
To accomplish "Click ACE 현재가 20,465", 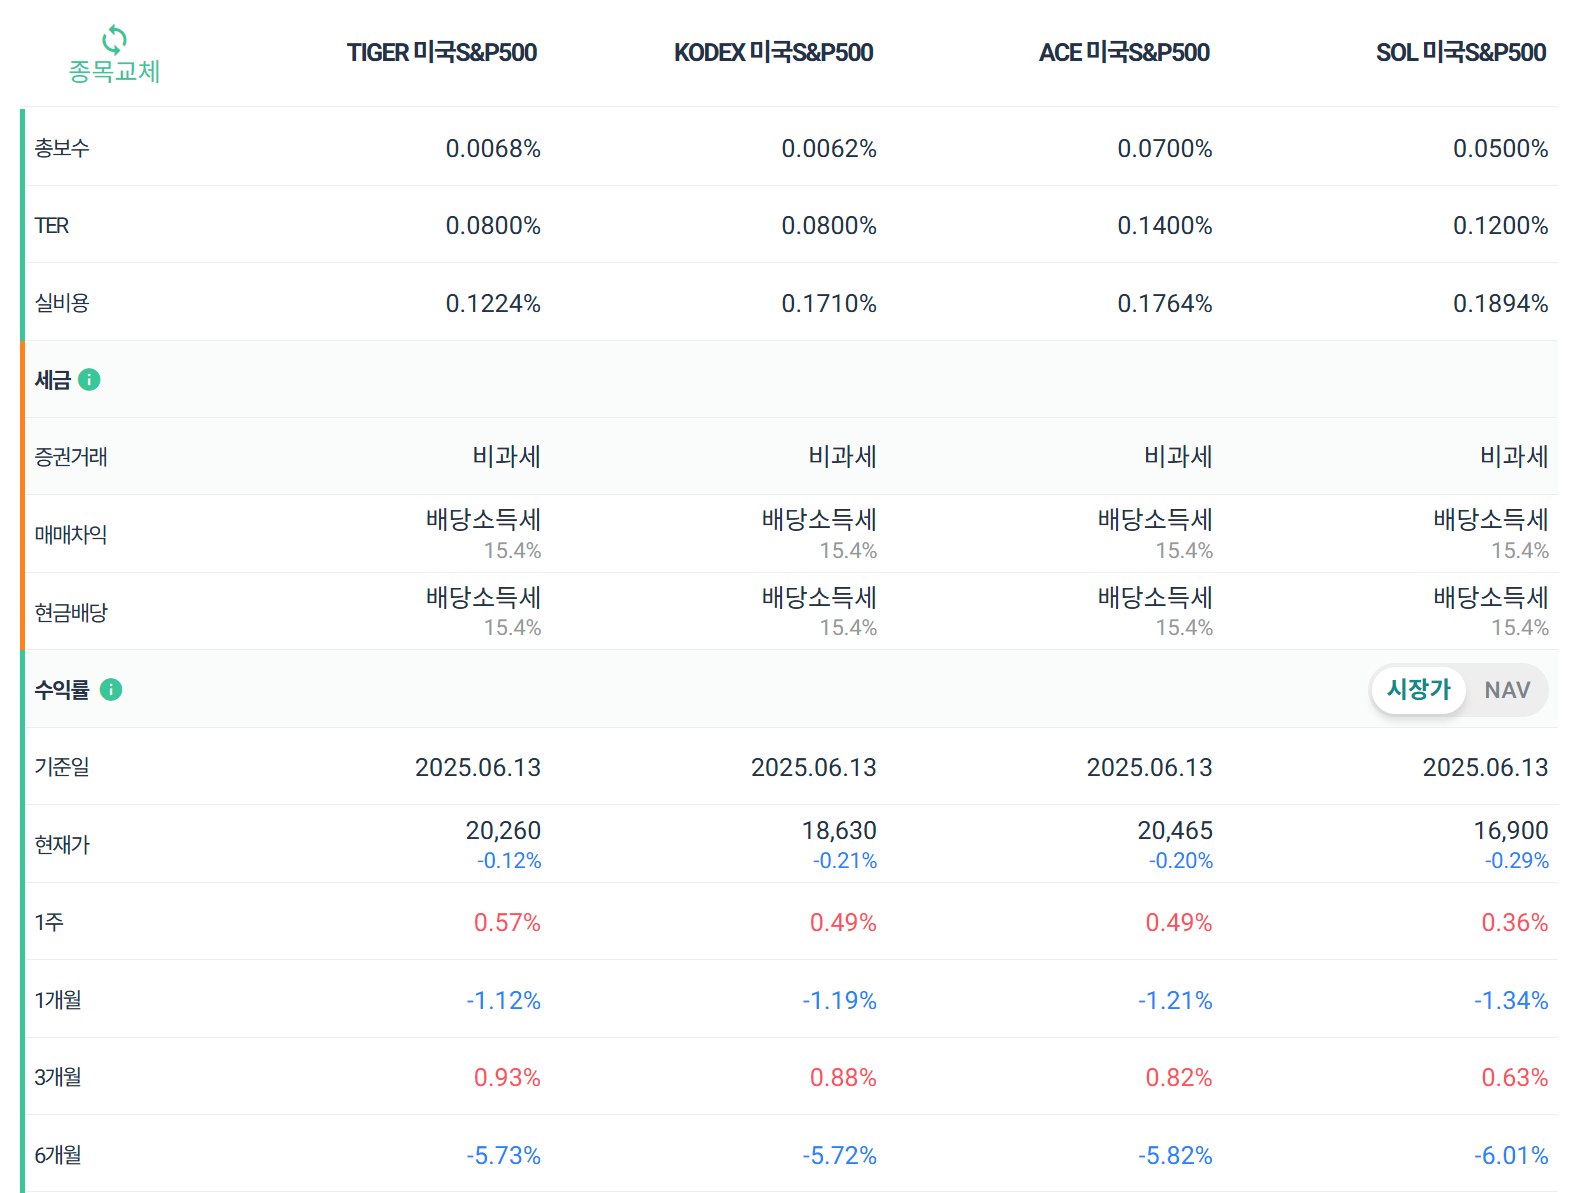I will 1175,831.
